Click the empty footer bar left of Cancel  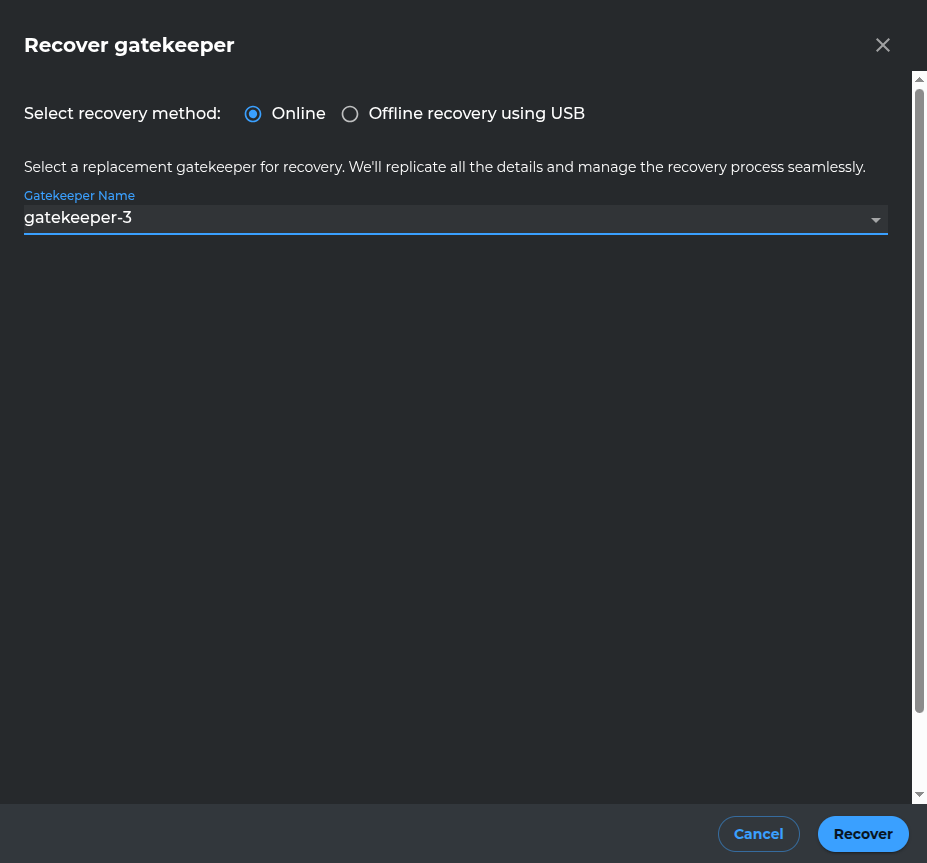point(350,834)
